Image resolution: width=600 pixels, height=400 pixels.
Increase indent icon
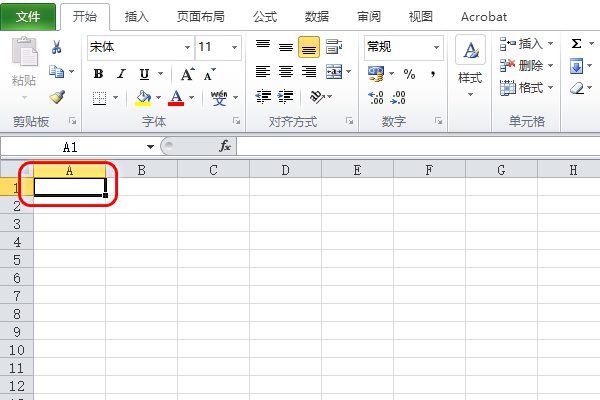coord(285,96)
